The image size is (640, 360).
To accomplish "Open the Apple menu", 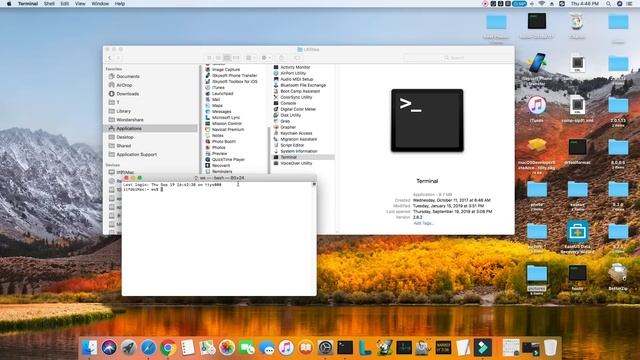I will [x=9, y=4].
